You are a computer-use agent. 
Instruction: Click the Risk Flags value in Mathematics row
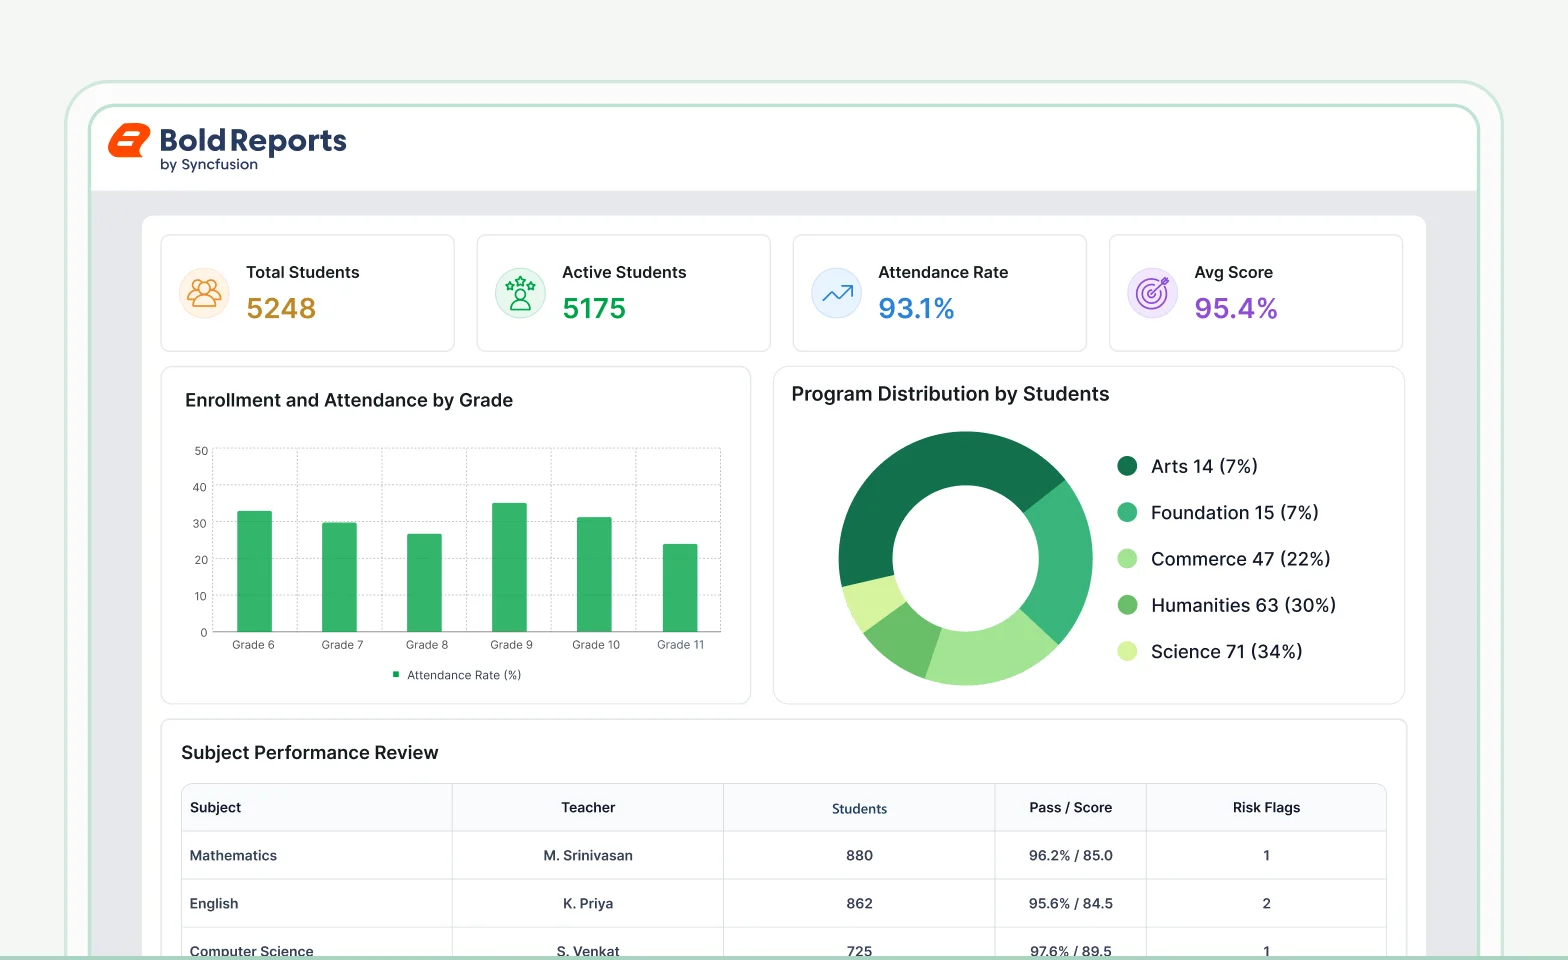pyautogui.click(x=1266, y=855)
